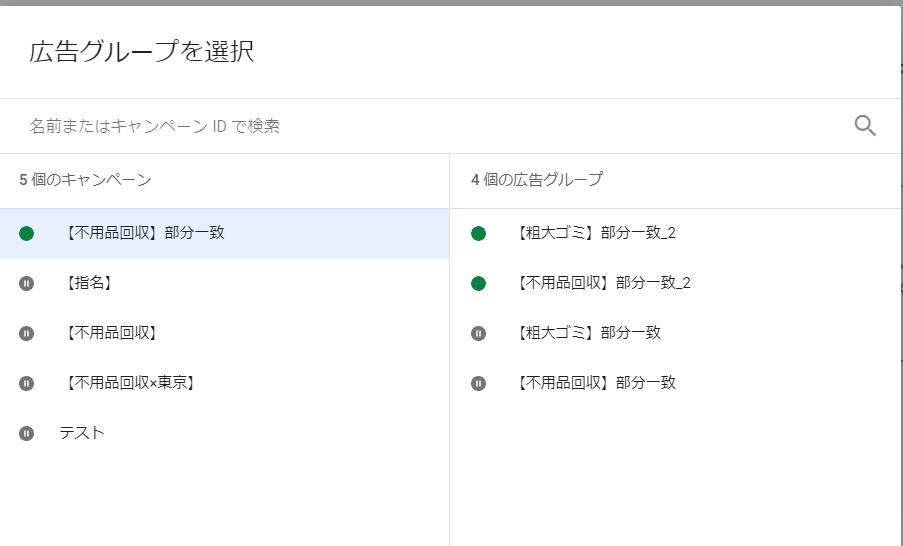Choose ad group 【粗大ゴミ】部分一致_2
The image size is (903, 546).
point(676,233)
